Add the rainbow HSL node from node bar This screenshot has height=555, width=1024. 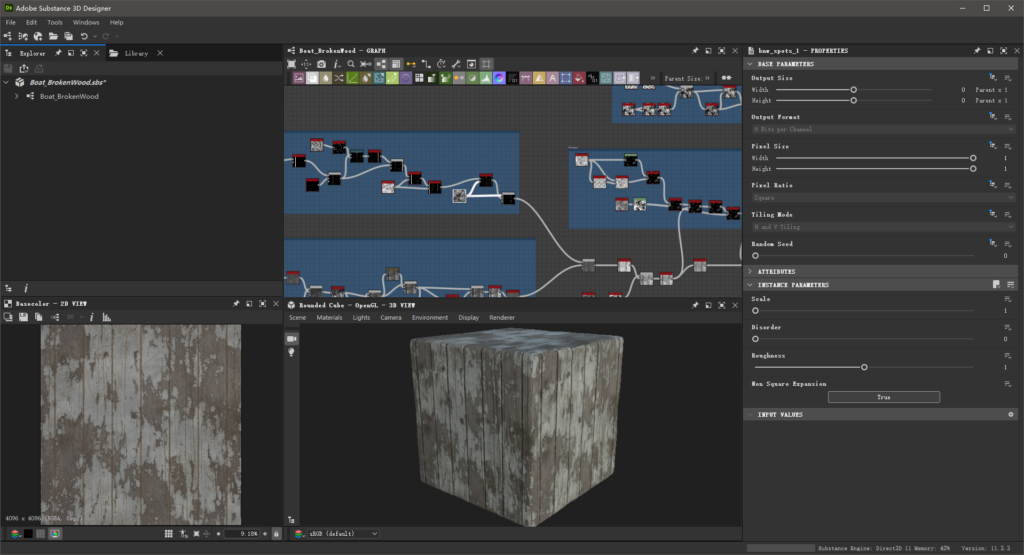coord(499,78)
